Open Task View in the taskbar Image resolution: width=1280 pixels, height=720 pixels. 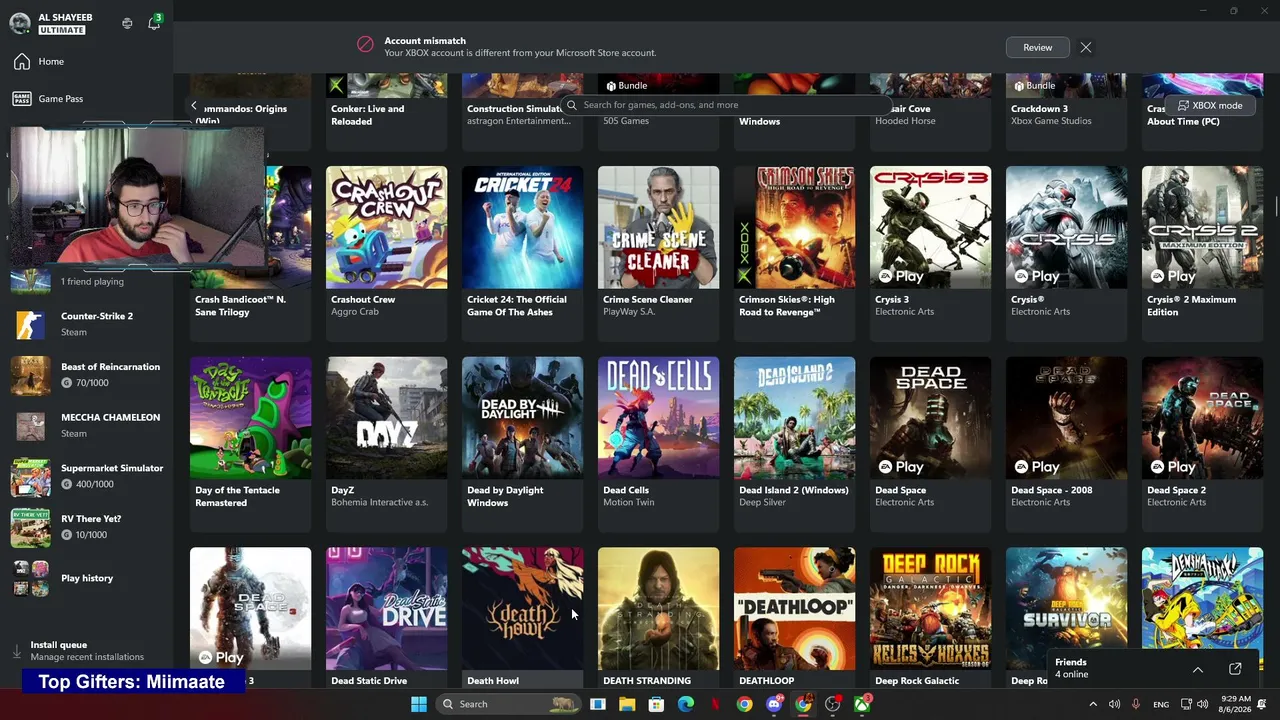[x=598, y=704]
